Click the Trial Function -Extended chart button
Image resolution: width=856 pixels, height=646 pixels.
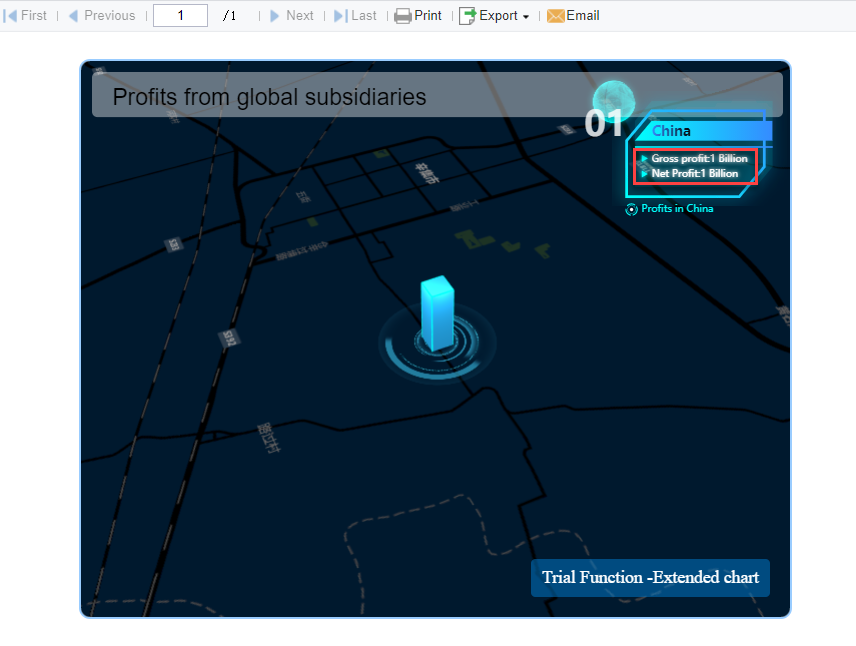[x=650, y=577]
